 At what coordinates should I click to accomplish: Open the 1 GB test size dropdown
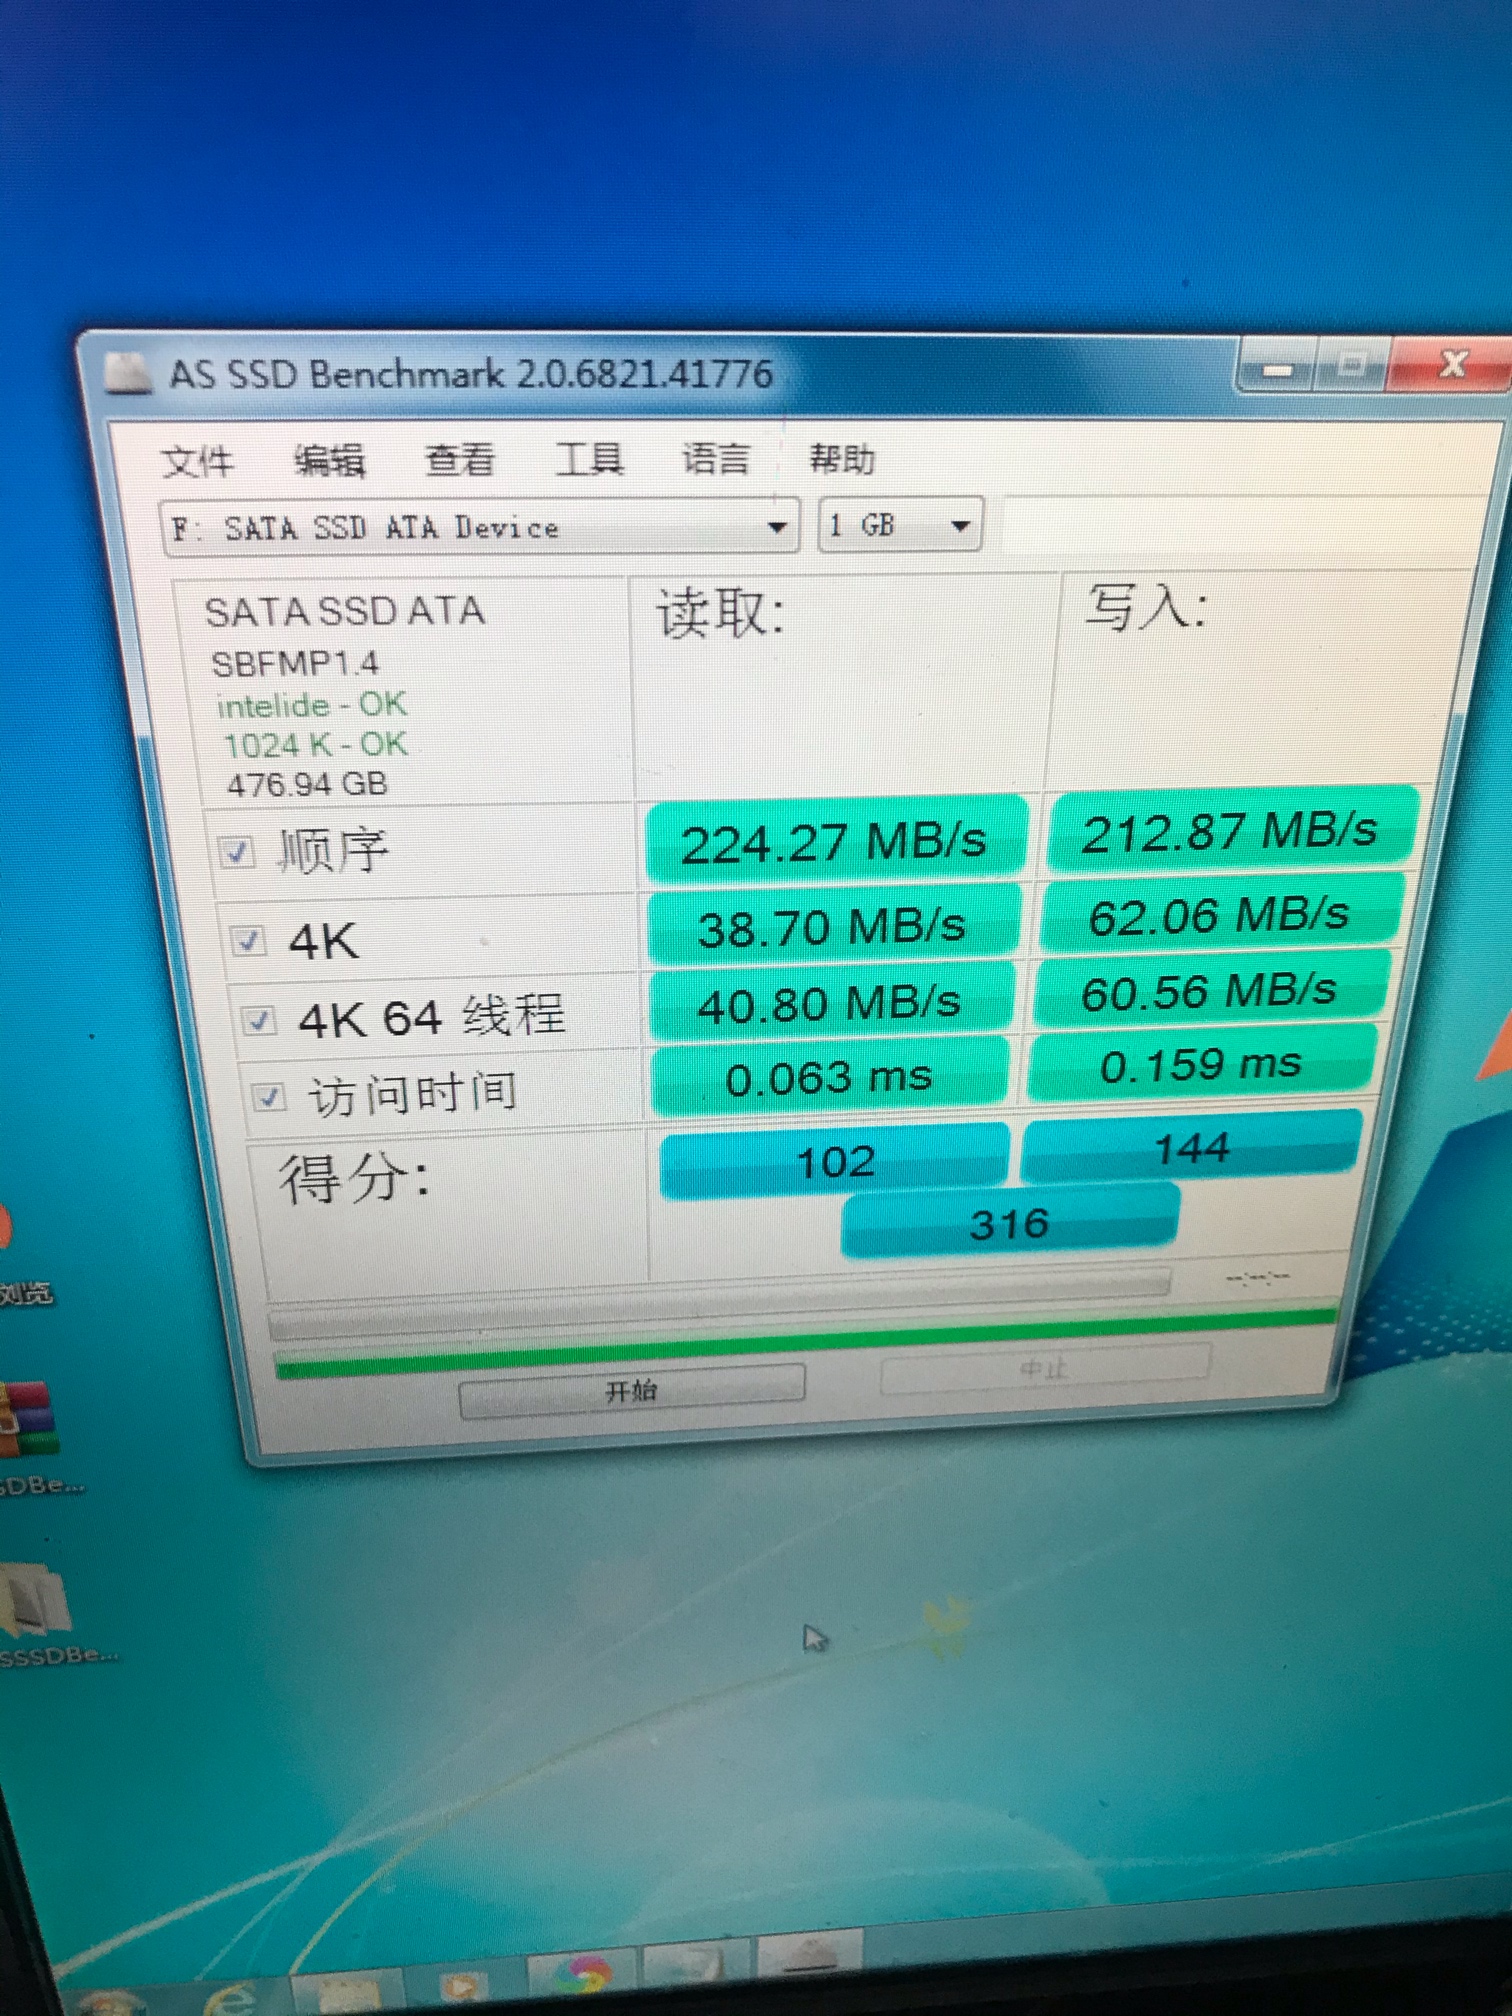pos(900,525)
